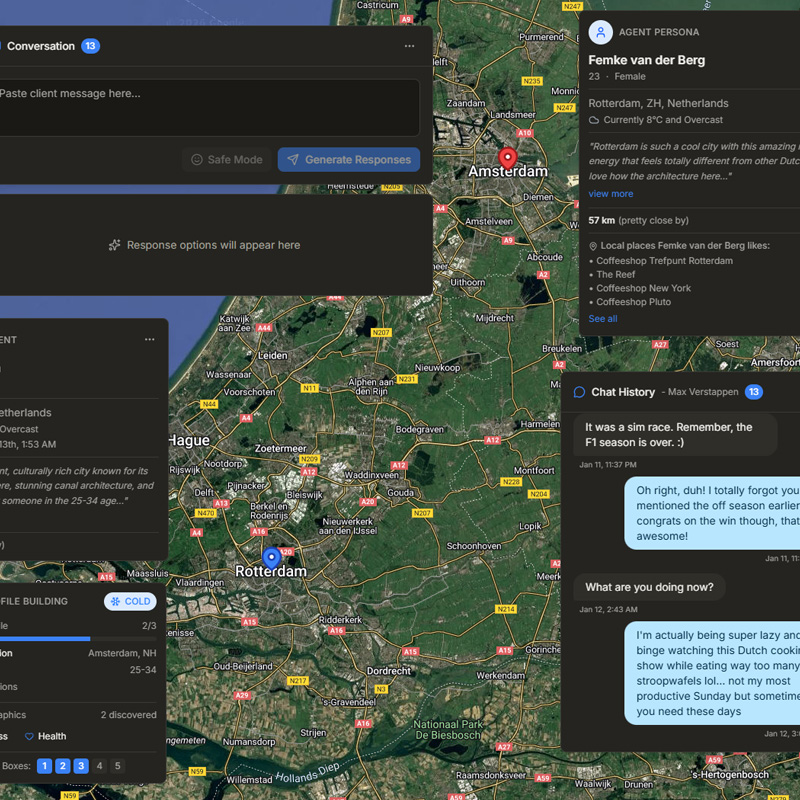
Task: Open the Conversation panel three-dot menu
Action: click(409, 46)
